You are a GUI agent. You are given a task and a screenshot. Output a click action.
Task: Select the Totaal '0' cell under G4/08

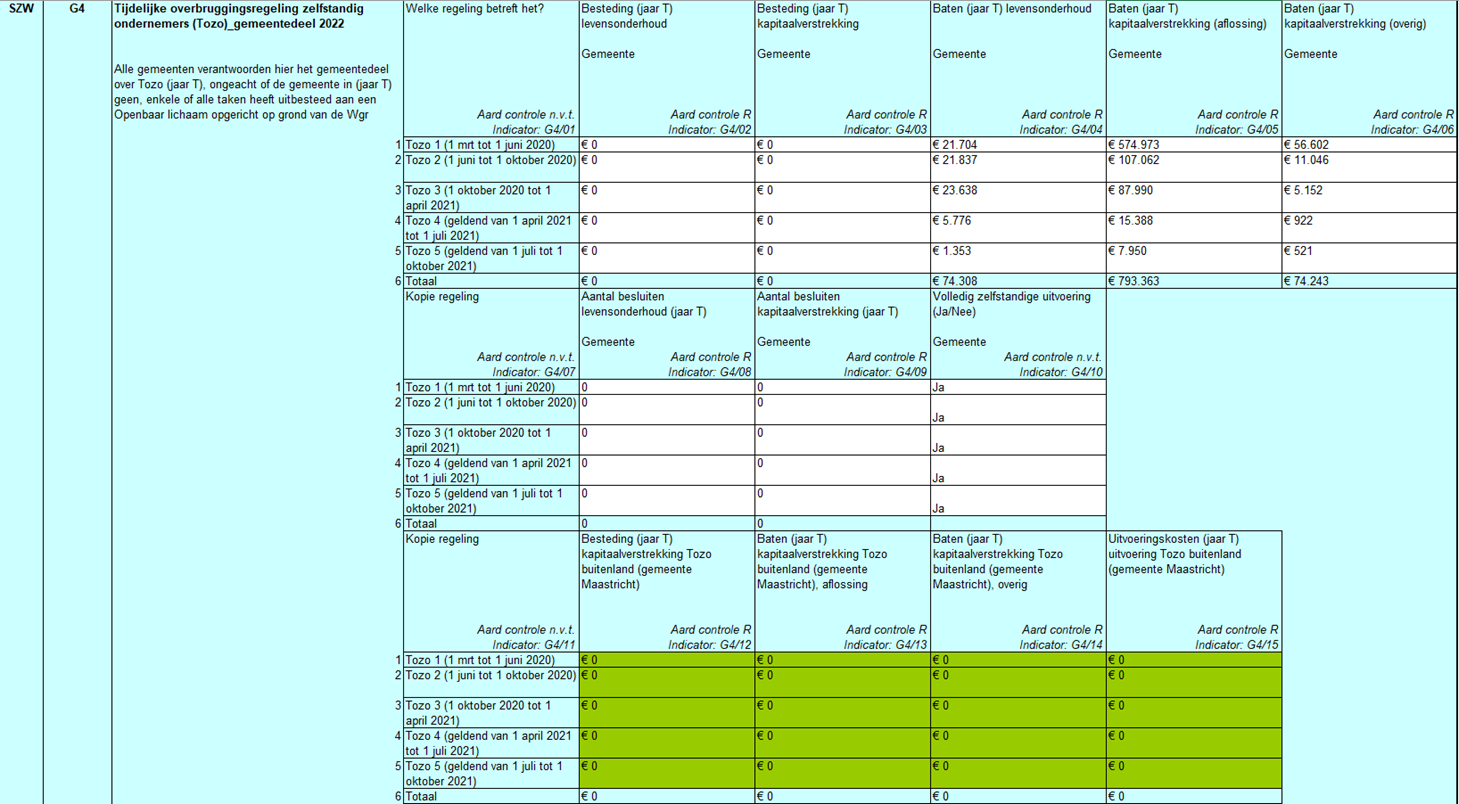667,523
